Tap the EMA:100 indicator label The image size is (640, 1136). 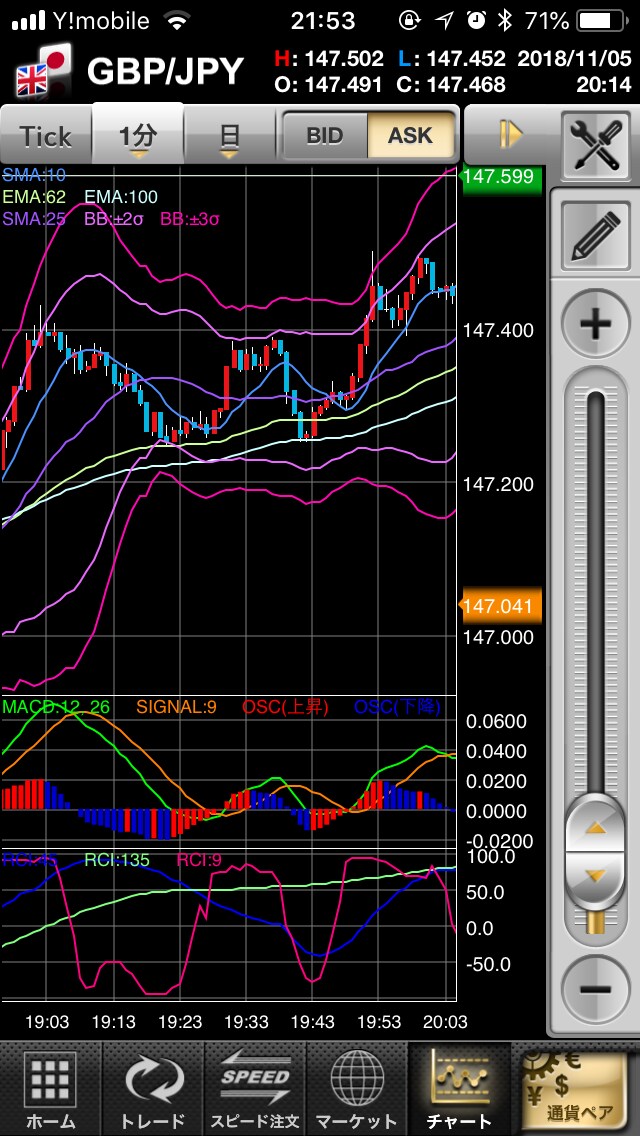121,197
